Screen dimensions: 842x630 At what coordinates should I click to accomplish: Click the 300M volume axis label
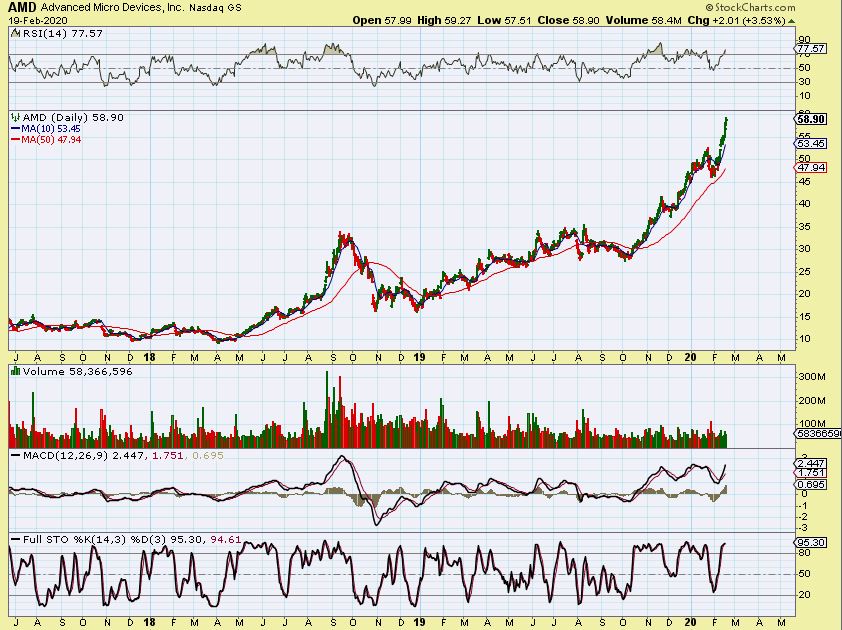coord(812,377)
